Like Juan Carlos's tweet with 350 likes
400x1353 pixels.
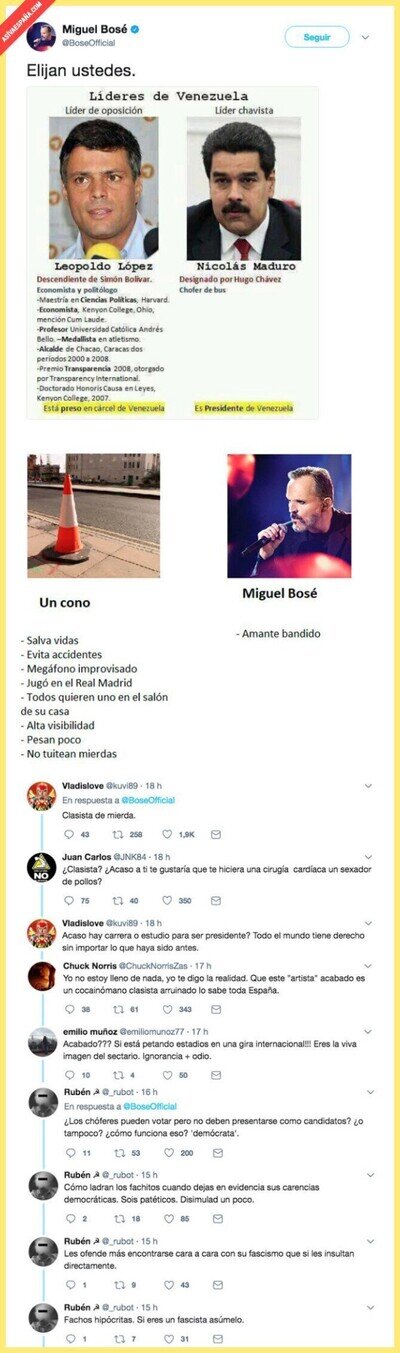(168, 900)
